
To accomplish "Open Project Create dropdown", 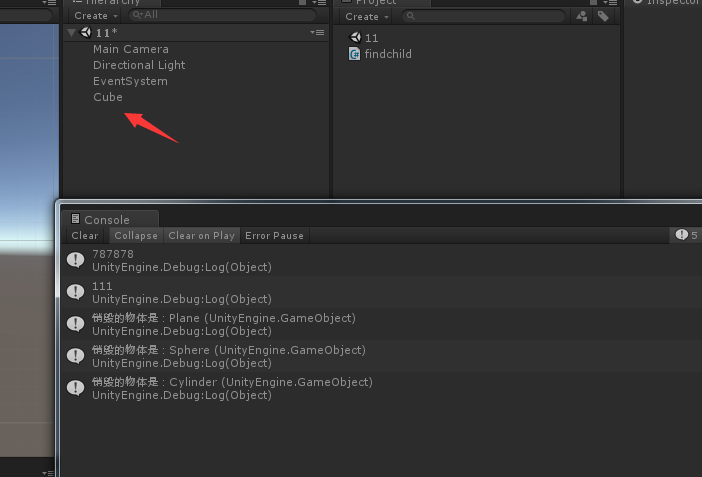I will pyautogui.click(x=366, y=17).
